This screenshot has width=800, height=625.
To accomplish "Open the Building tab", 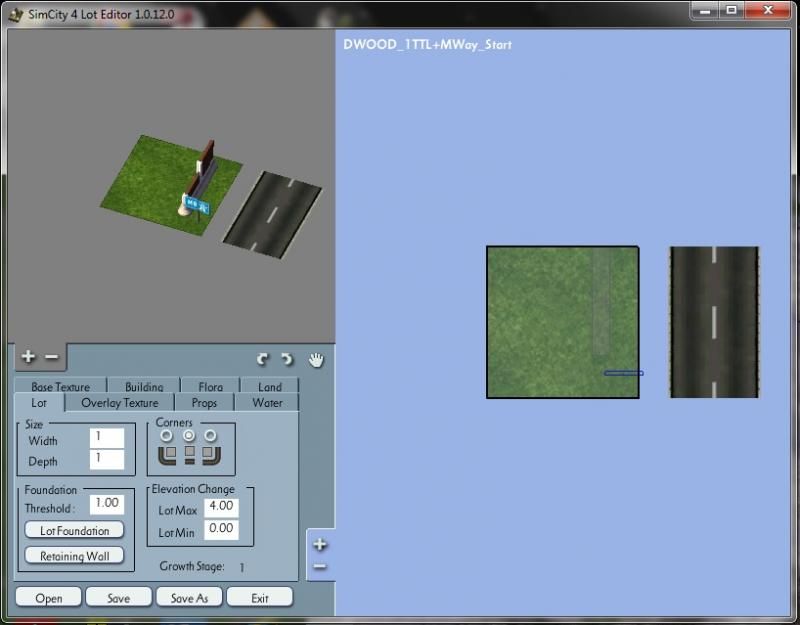I will (x=144, y=386).
